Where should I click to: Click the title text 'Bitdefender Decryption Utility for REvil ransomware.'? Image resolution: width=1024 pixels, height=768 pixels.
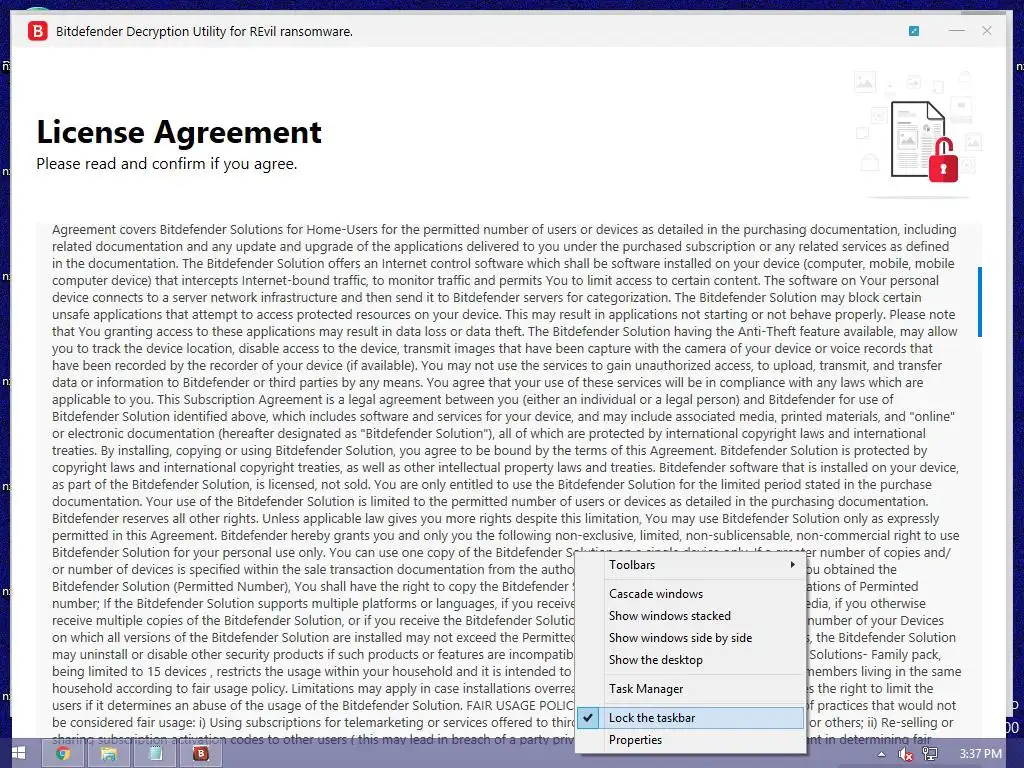[204, 31]
